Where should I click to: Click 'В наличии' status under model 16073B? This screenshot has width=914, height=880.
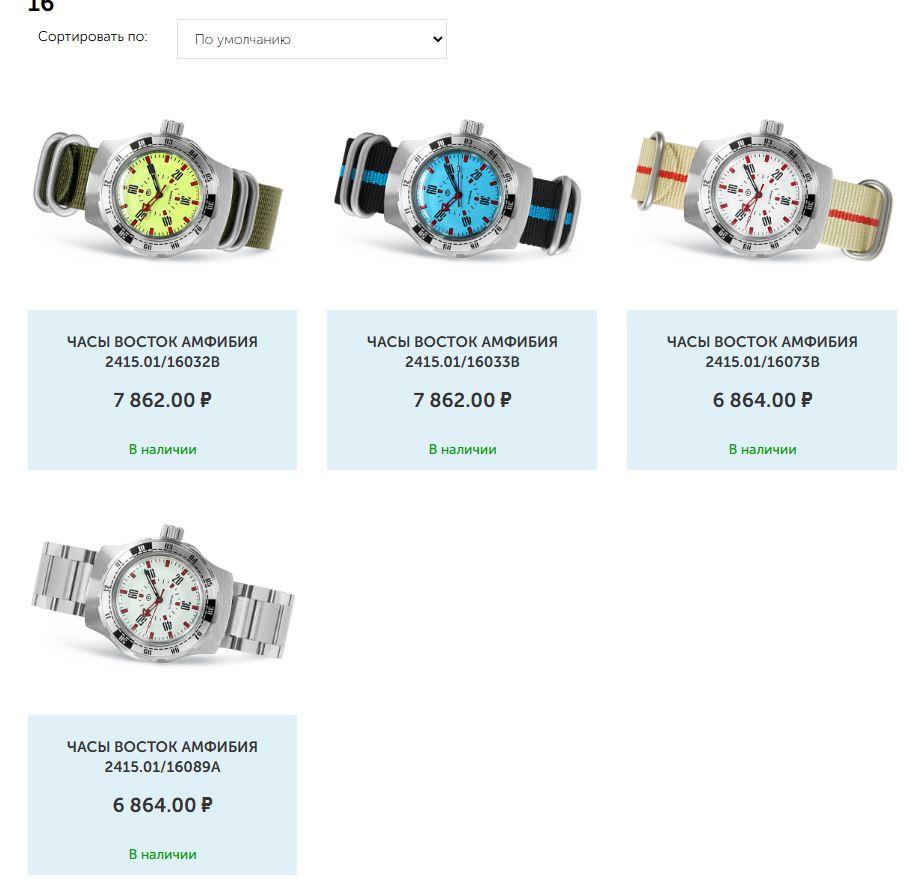point(762,449)
